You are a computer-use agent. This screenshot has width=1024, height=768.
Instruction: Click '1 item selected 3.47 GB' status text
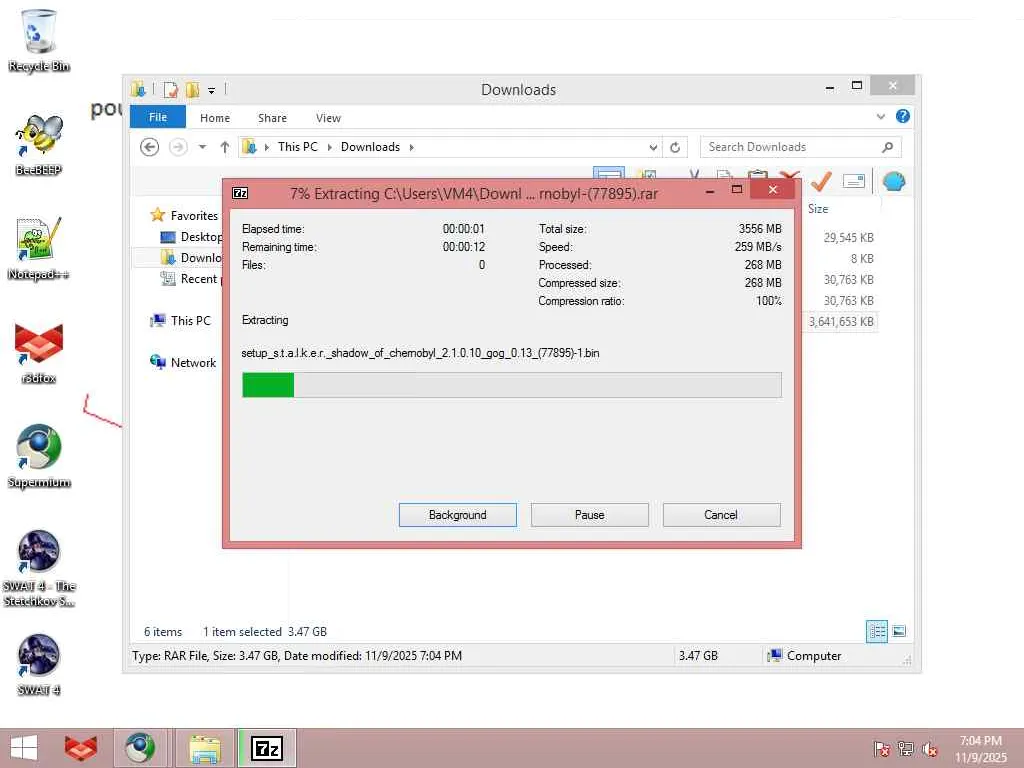click(264, 632)
